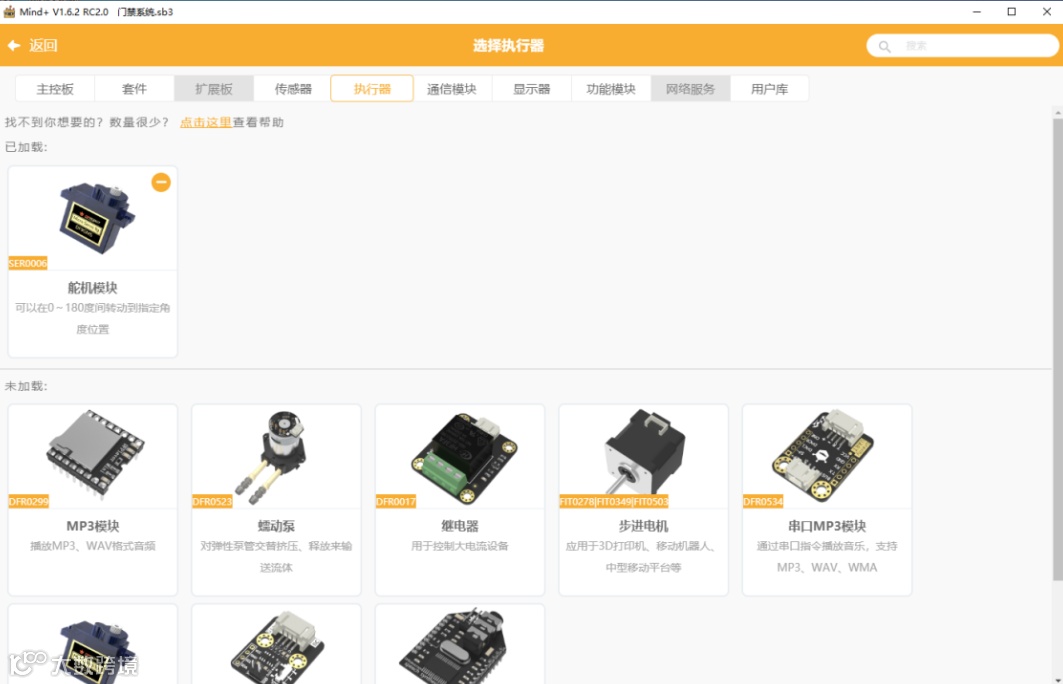Maximize the Mind+ window
This screenshot has height=684, width=1063.
tap(1011, 12)
